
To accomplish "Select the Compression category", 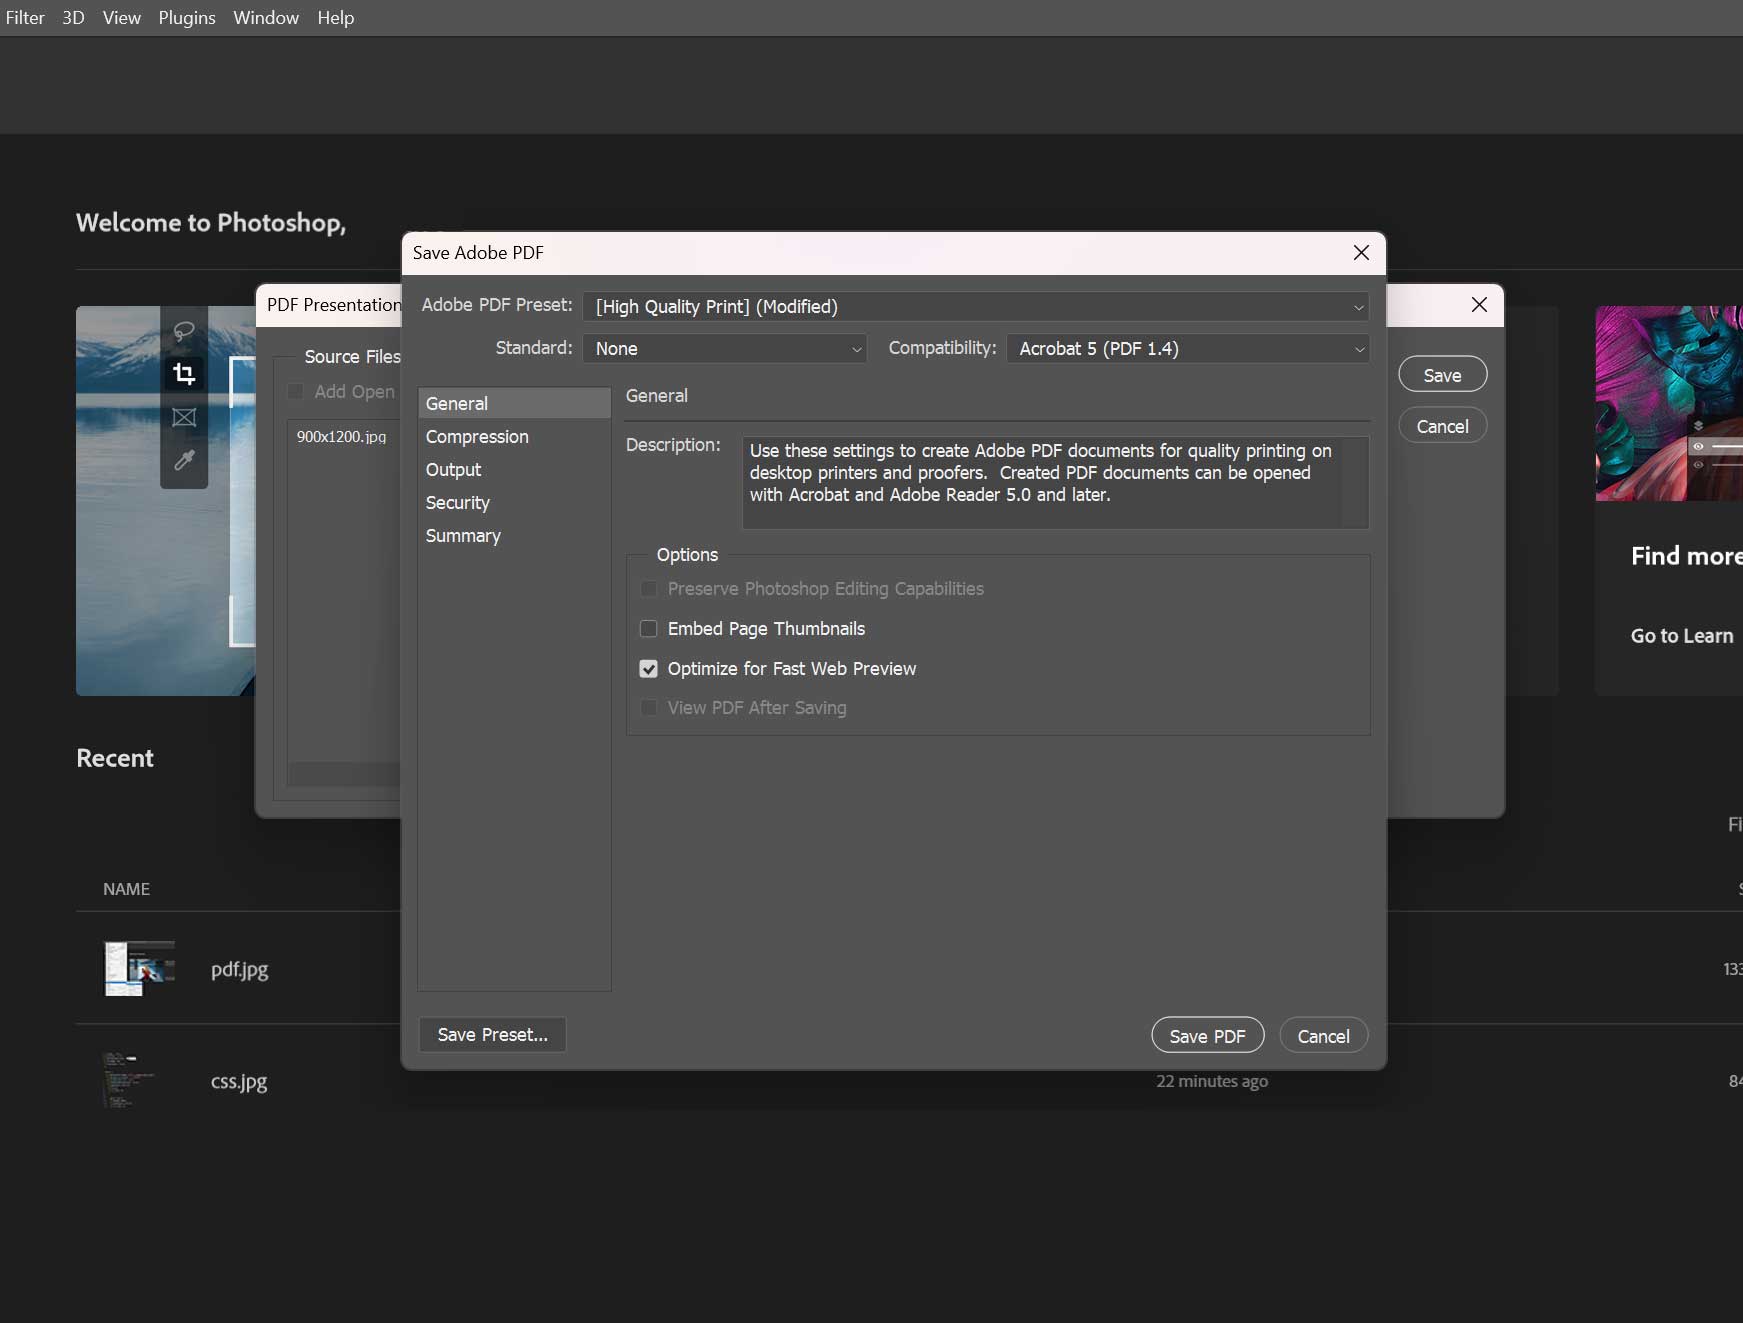I will pos(514,437).
